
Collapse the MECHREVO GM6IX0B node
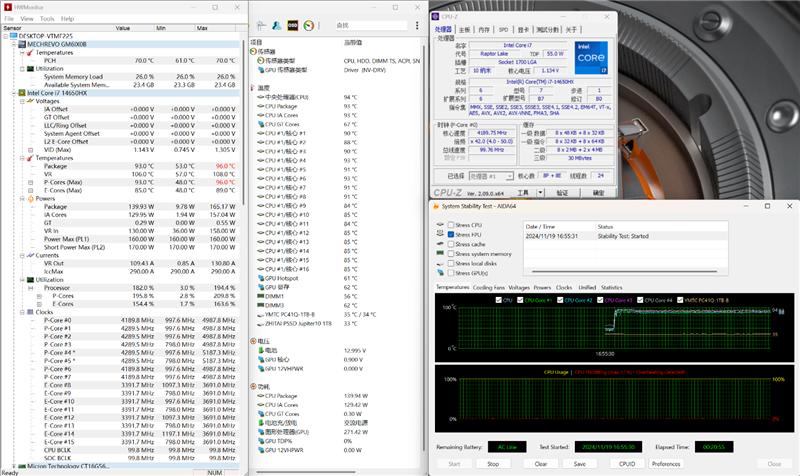14,44
